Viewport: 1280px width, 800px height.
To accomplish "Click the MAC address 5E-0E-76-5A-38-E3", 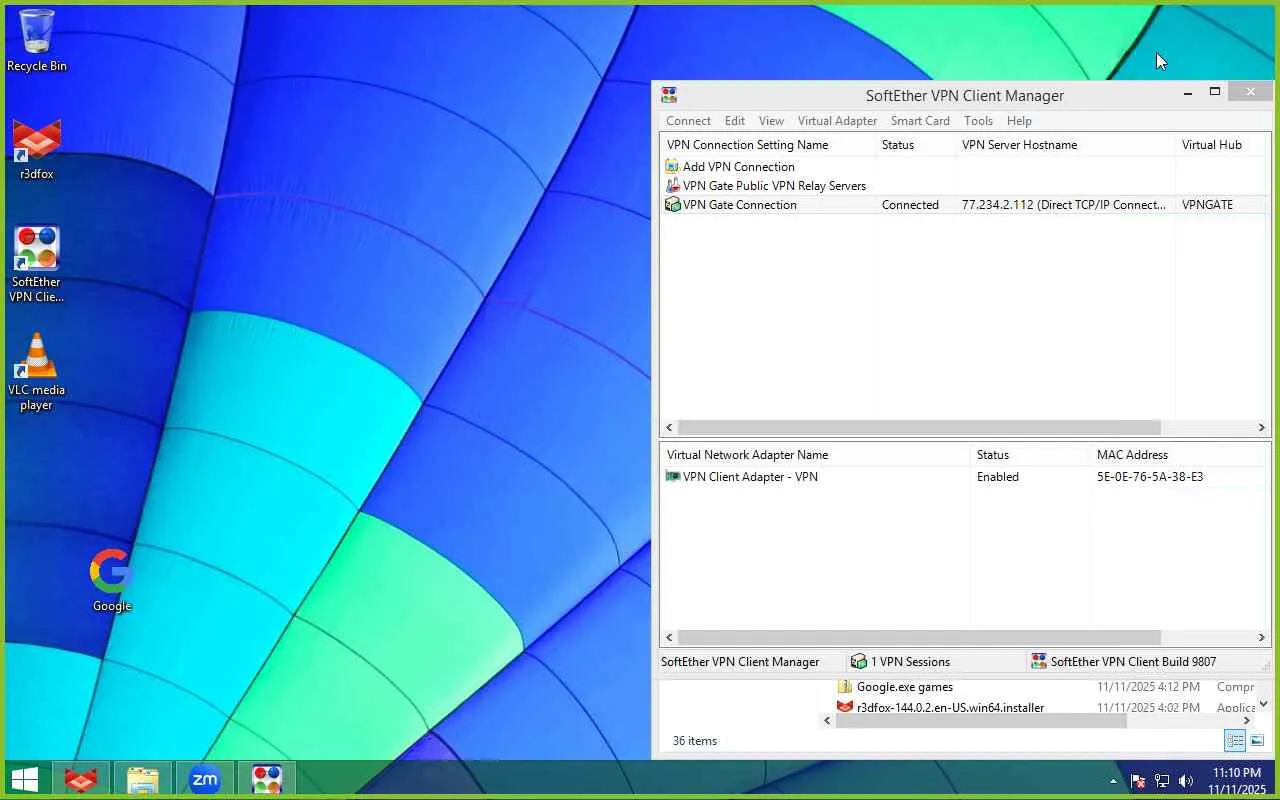I will (1150, 477).
